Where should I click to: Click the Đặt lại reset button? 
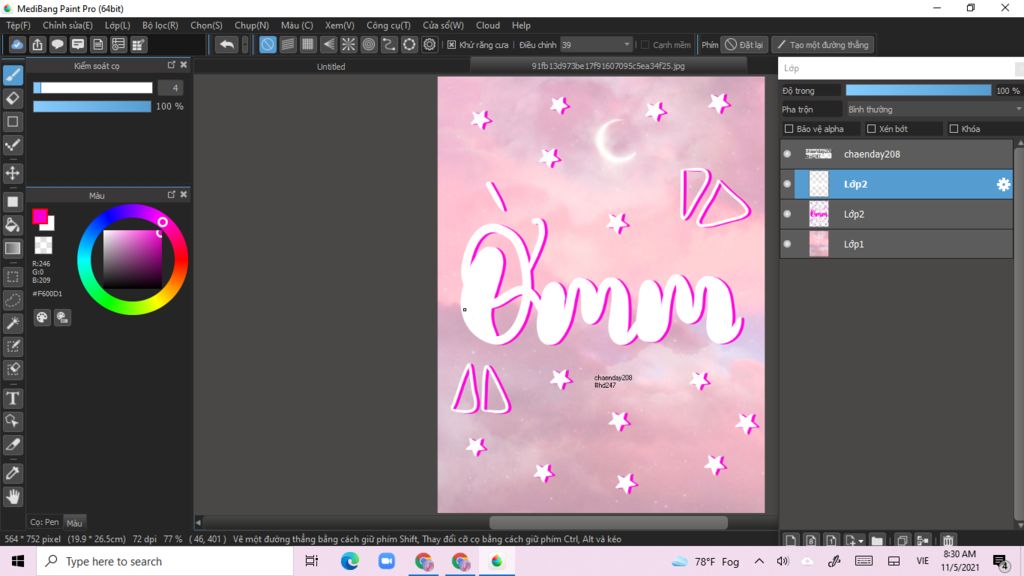tap(744, 44)
